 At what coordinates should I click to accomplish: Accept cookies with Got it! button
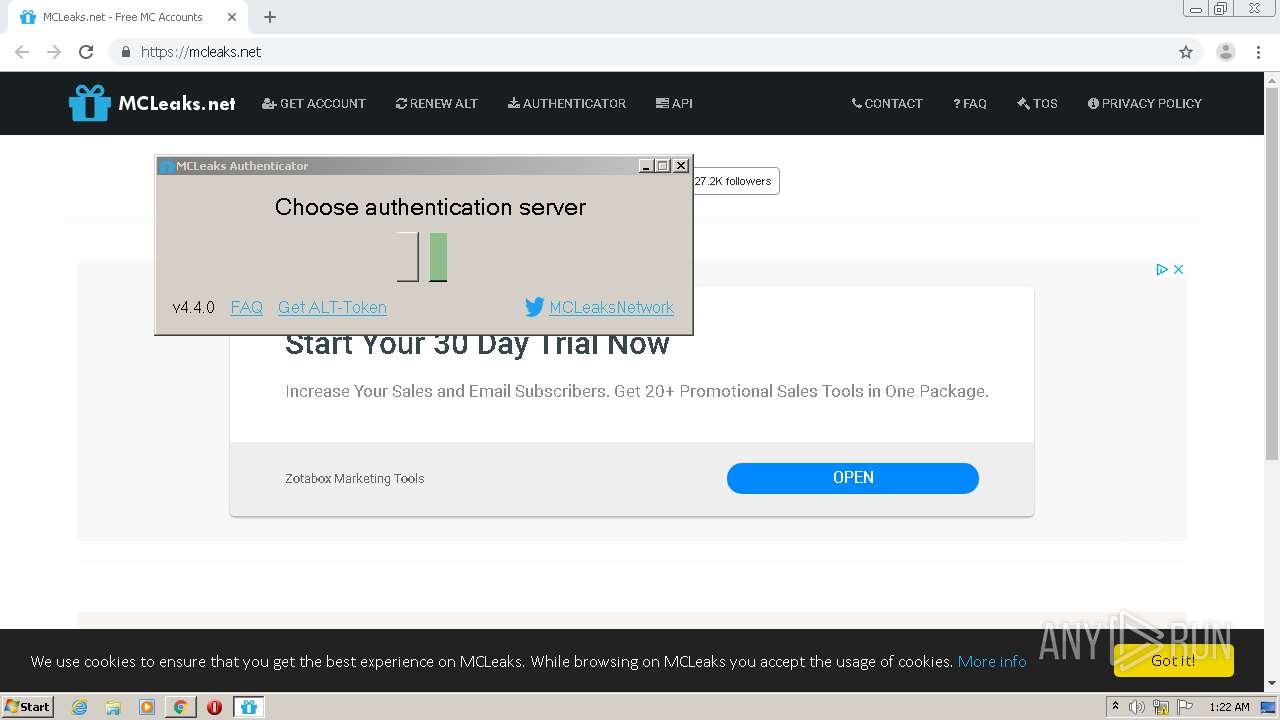(x=1173, y=660)
